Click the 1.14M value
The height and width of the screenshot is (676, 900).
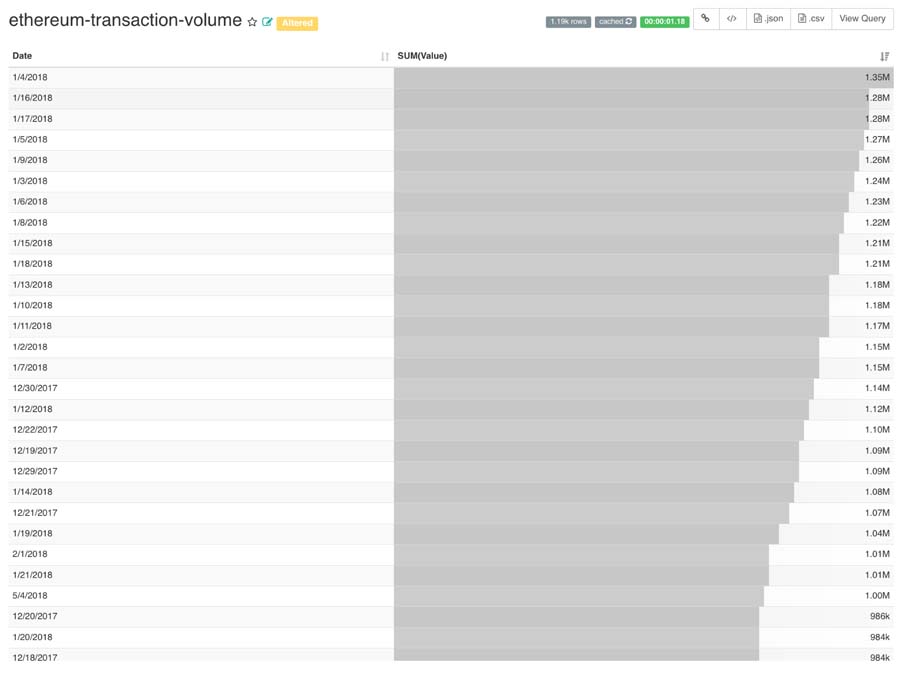[x=877, y=388]
